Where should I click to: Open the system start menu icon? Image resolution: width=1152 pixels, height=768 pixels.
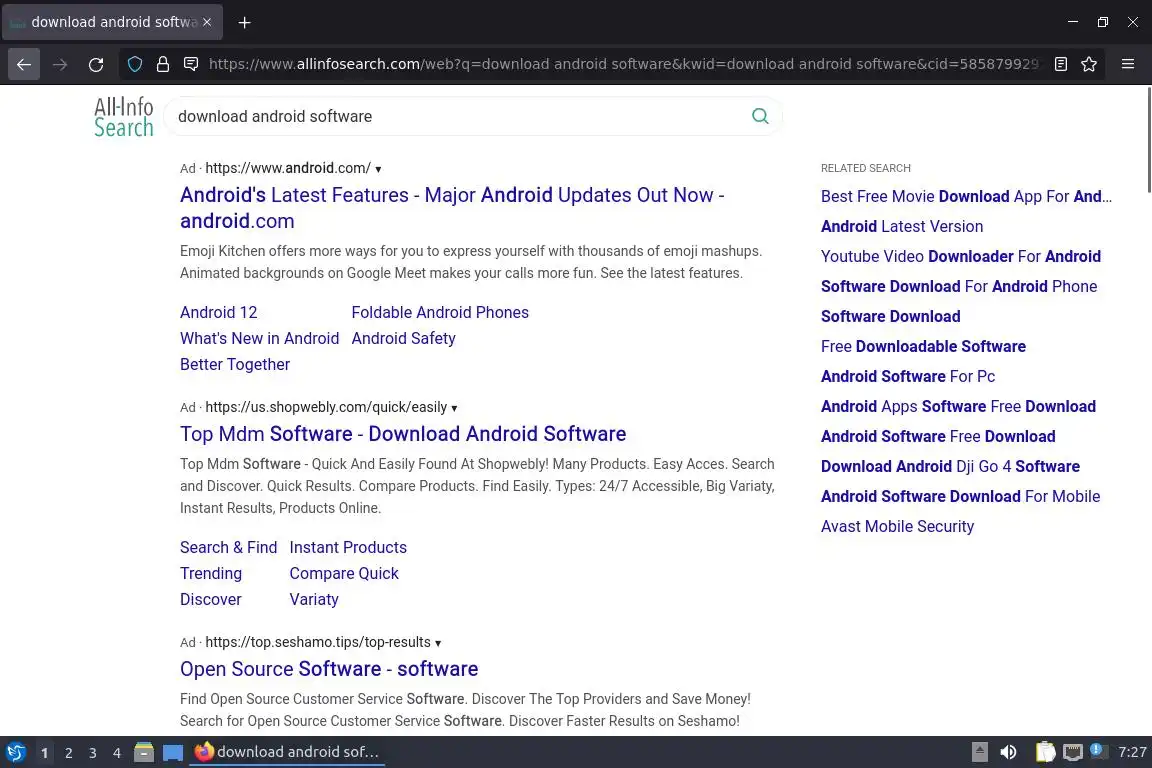[x=15, y=753]
